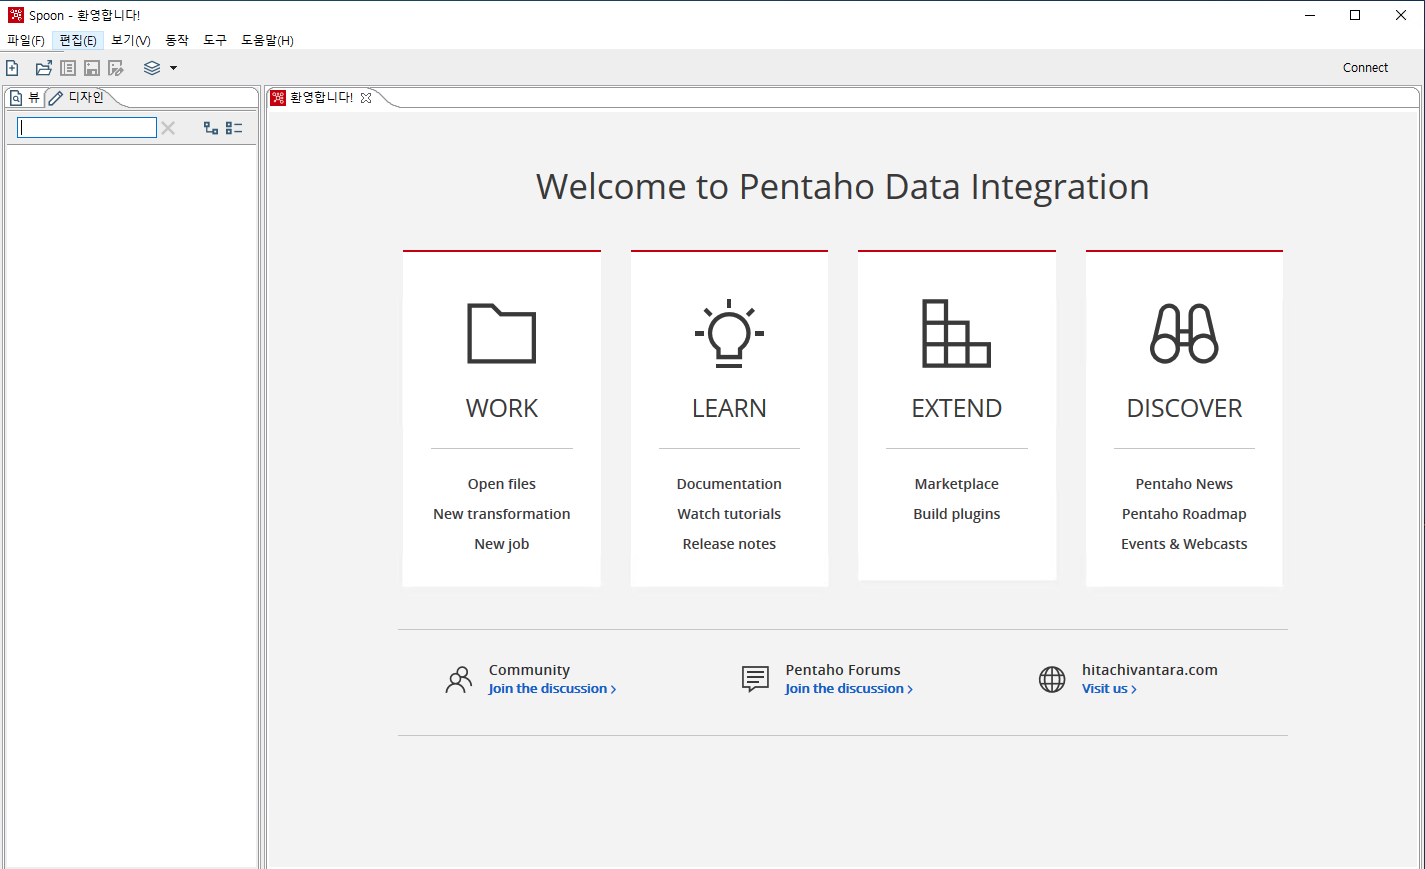The width and height of the screenshot is (1425, 869).
Task: Minimize the Spoon window
Action: [x=1310, y=15]
